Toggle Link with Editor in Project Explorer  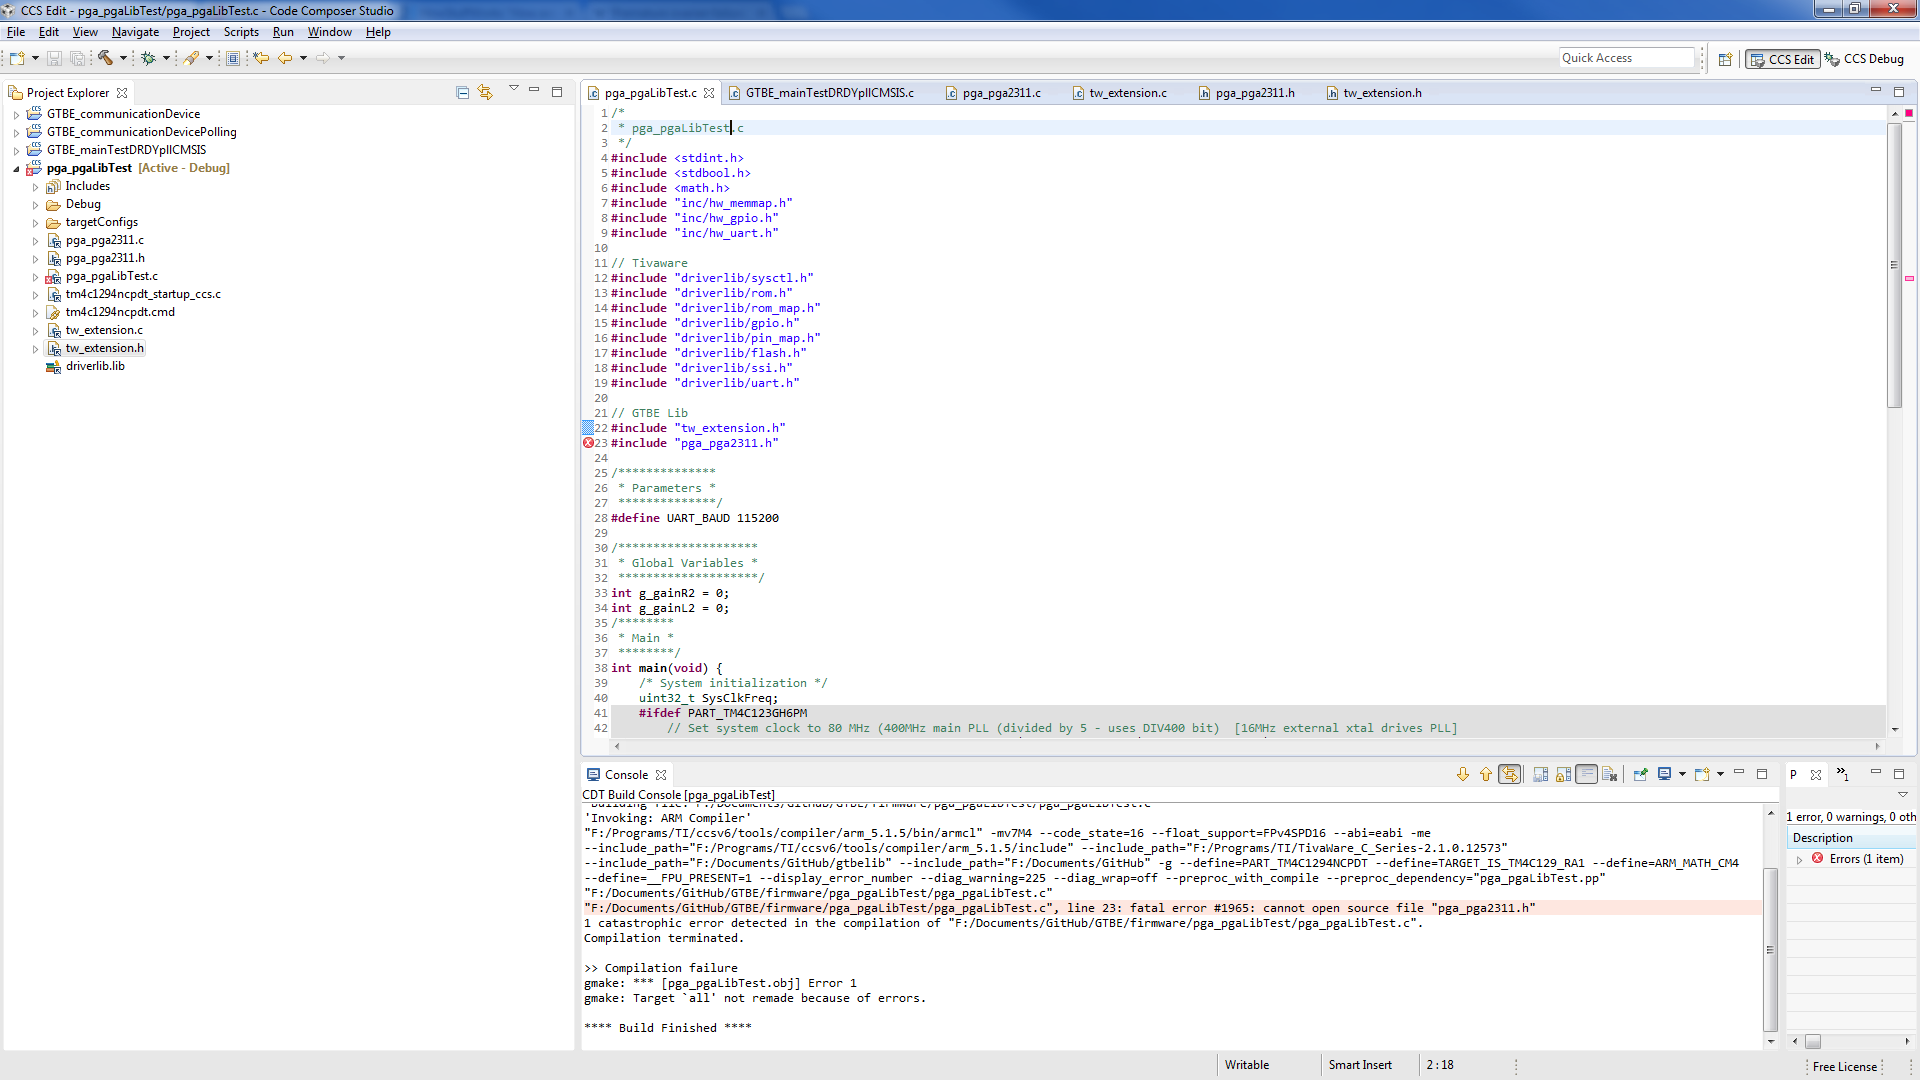coord(485,92)
